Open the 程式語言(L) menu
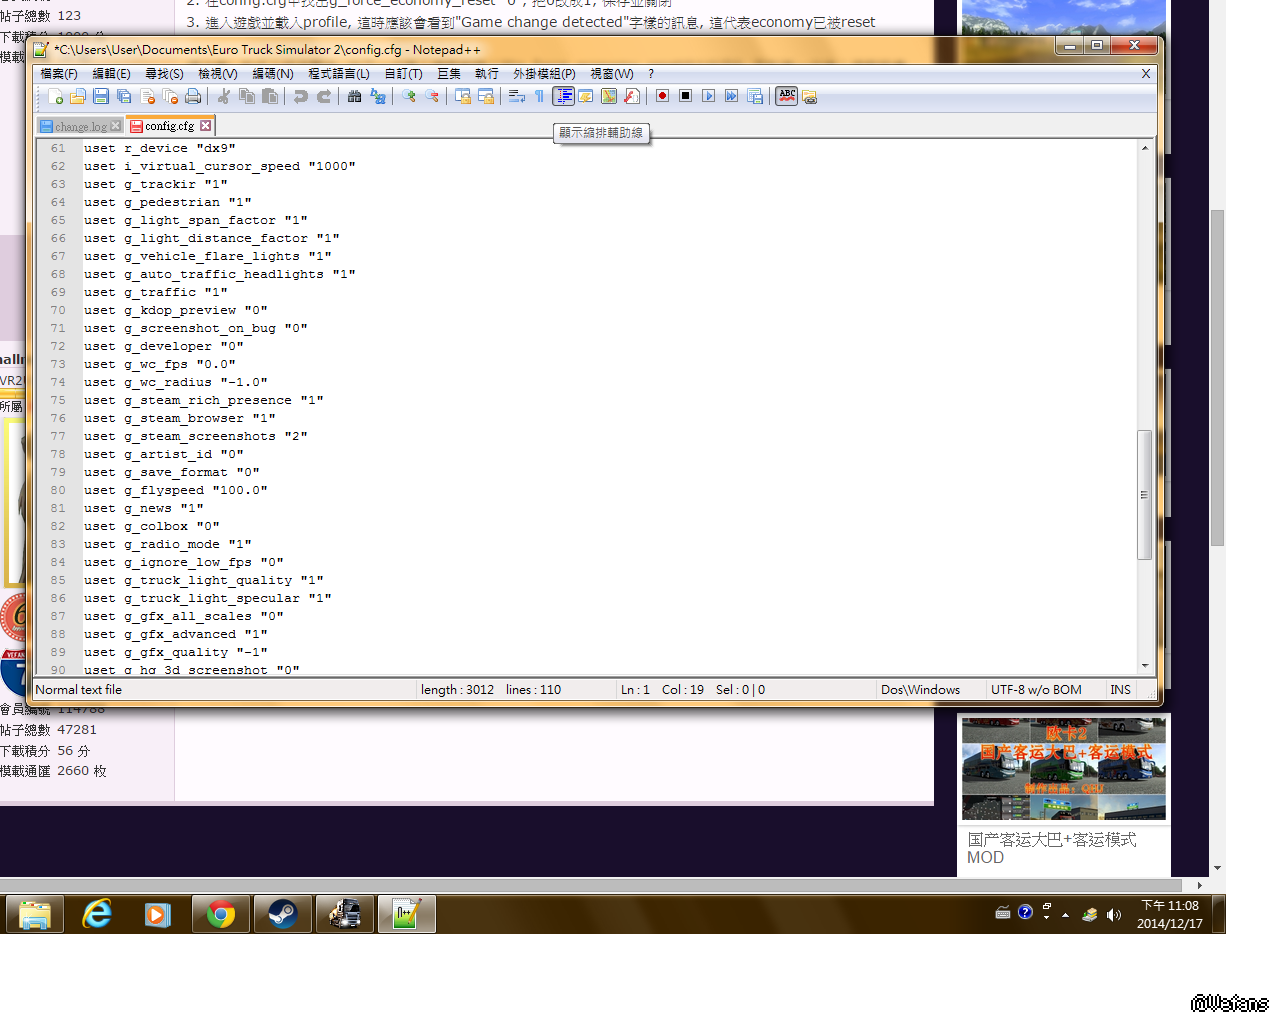The height and width of the screenshot is (1024, 1280). tap(339, 74)
